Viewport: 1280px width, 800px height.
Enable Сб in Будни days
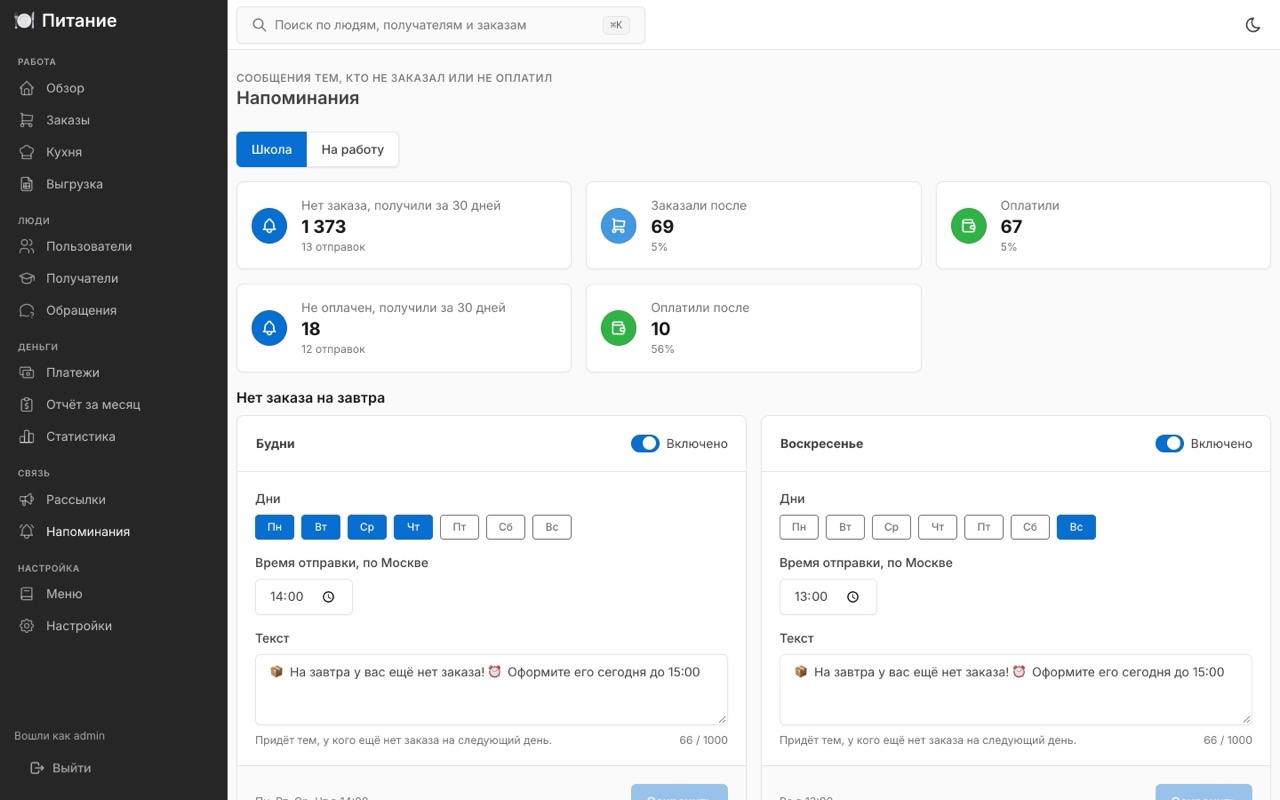tap(506, 527)
